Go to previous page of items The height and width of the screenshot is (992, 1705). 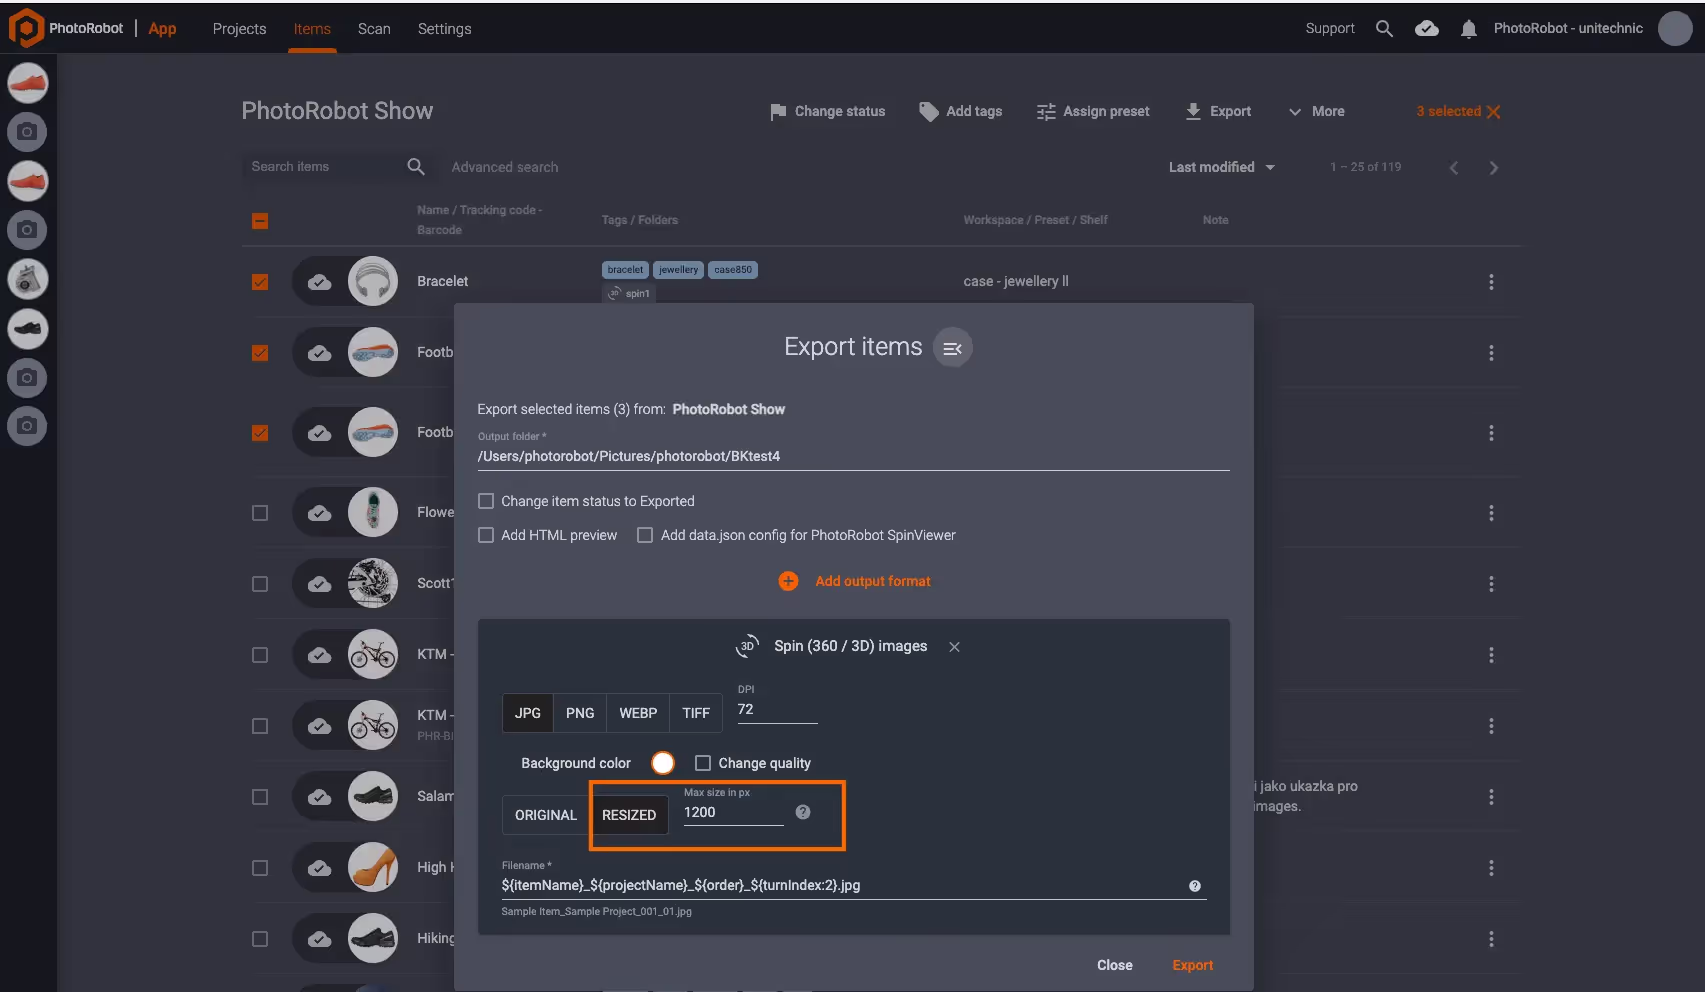1454,167
